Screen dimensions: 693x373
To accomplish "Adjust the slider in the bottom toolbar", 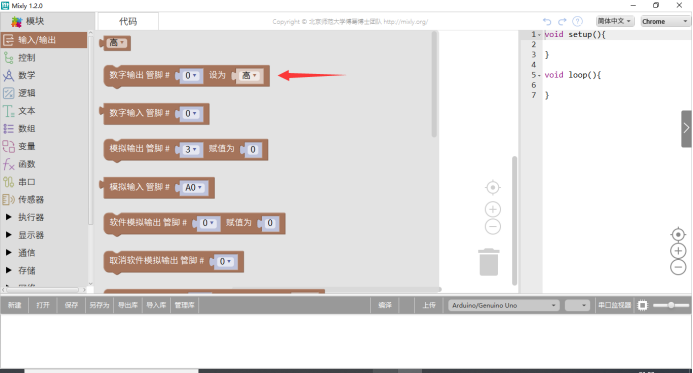I will [670, 305].
